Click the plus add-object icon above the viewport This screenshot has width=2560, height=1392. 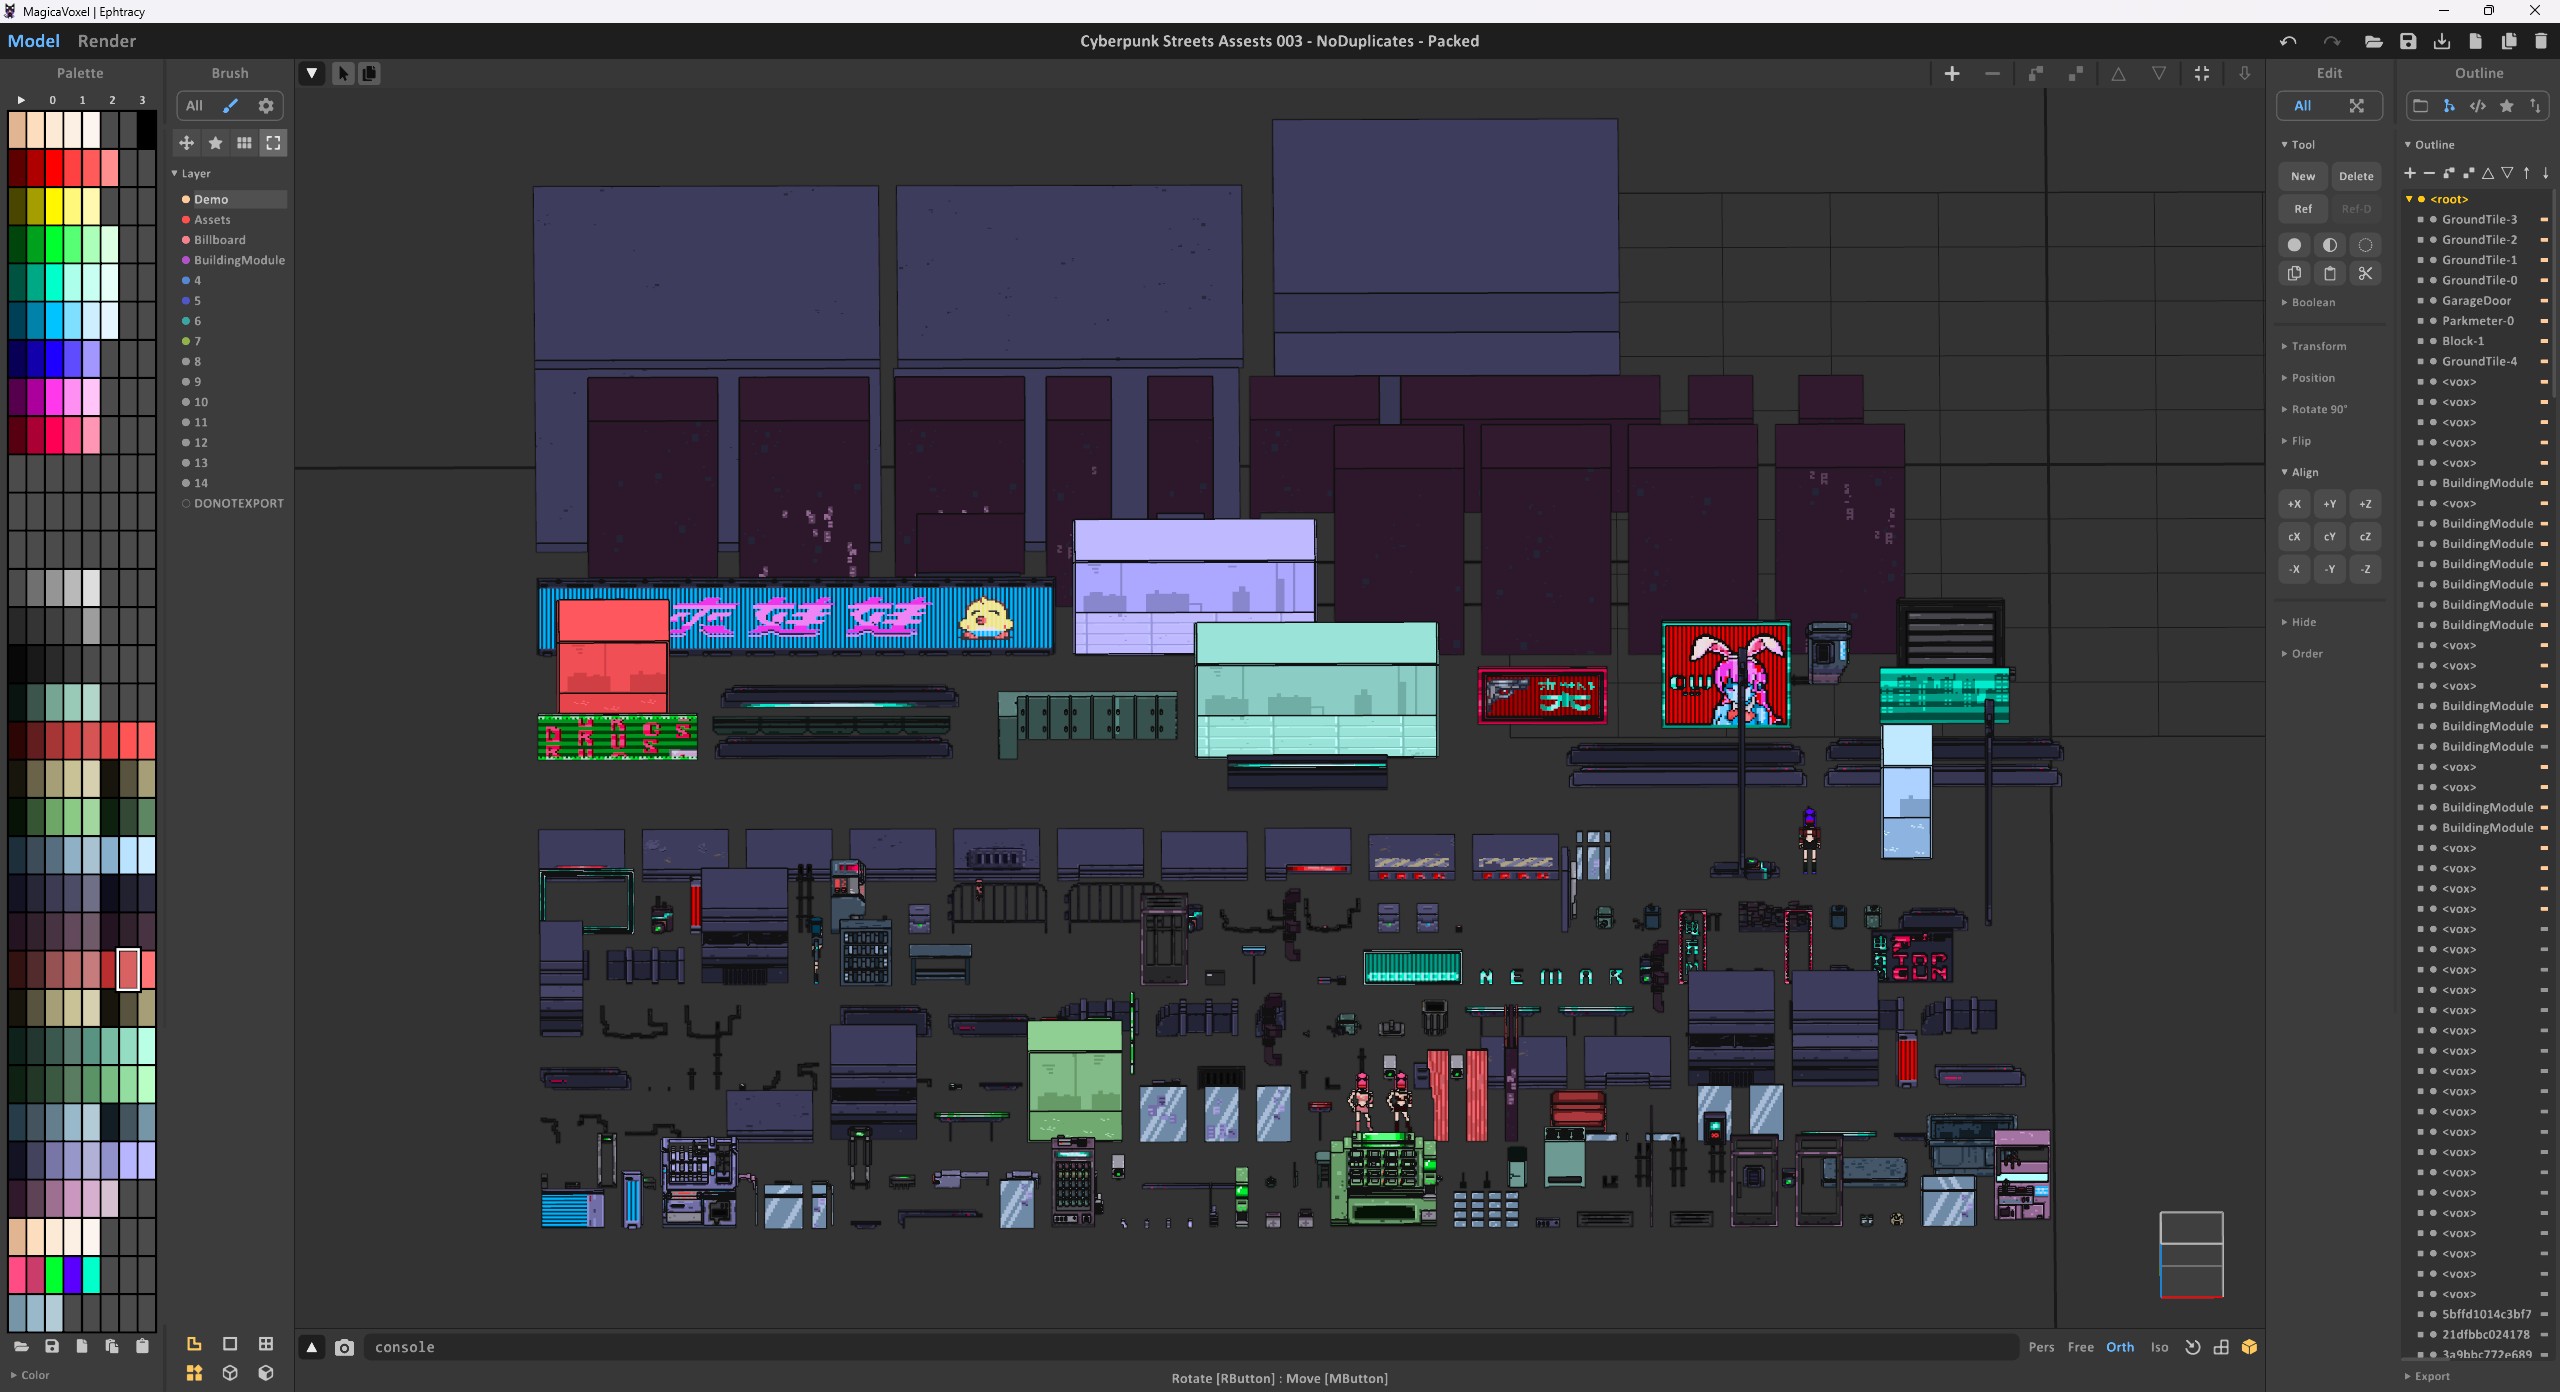pos(1952,73)
